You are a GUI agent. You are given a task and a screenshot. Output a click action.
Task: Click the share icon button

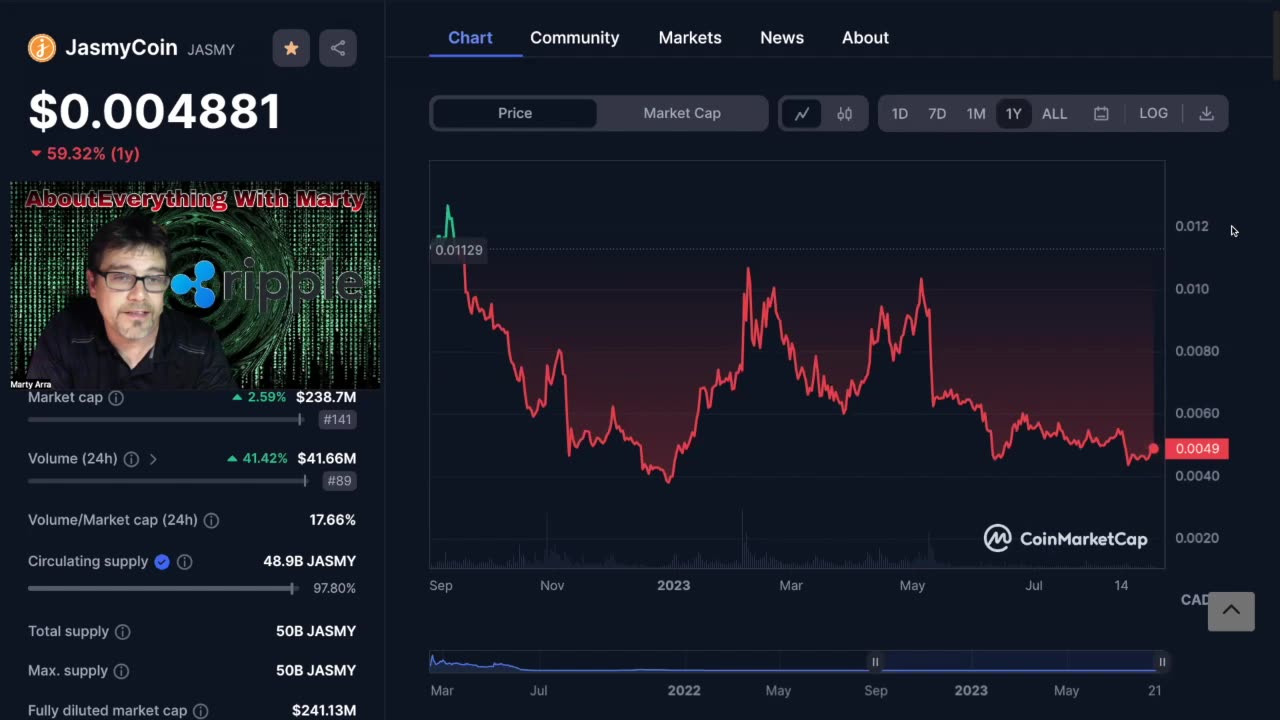tap(338, 48)
